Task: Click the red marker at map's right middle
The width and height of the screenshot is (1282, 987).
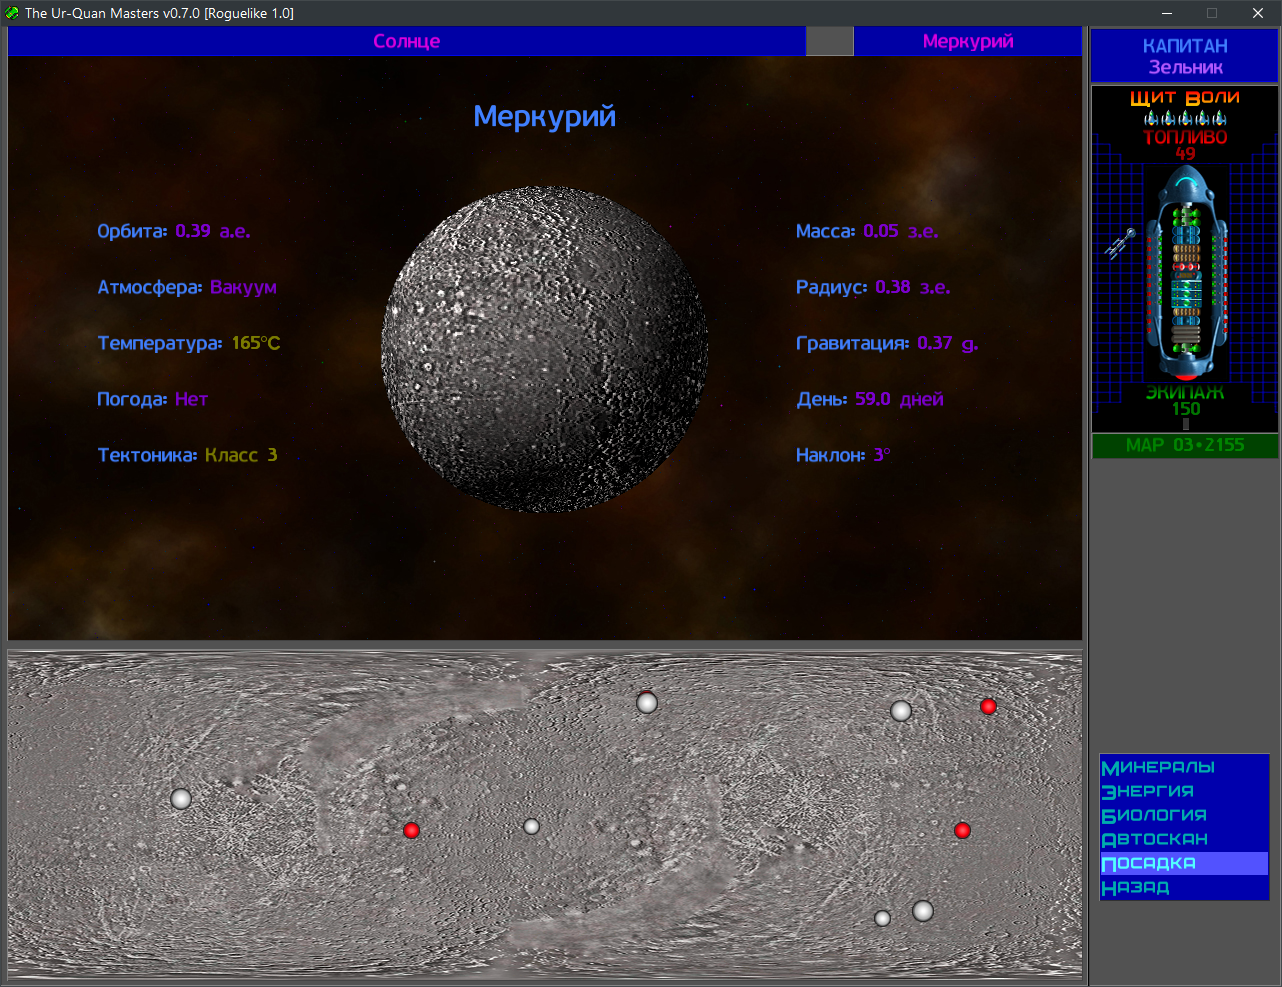Action: (x=962, y=830)
